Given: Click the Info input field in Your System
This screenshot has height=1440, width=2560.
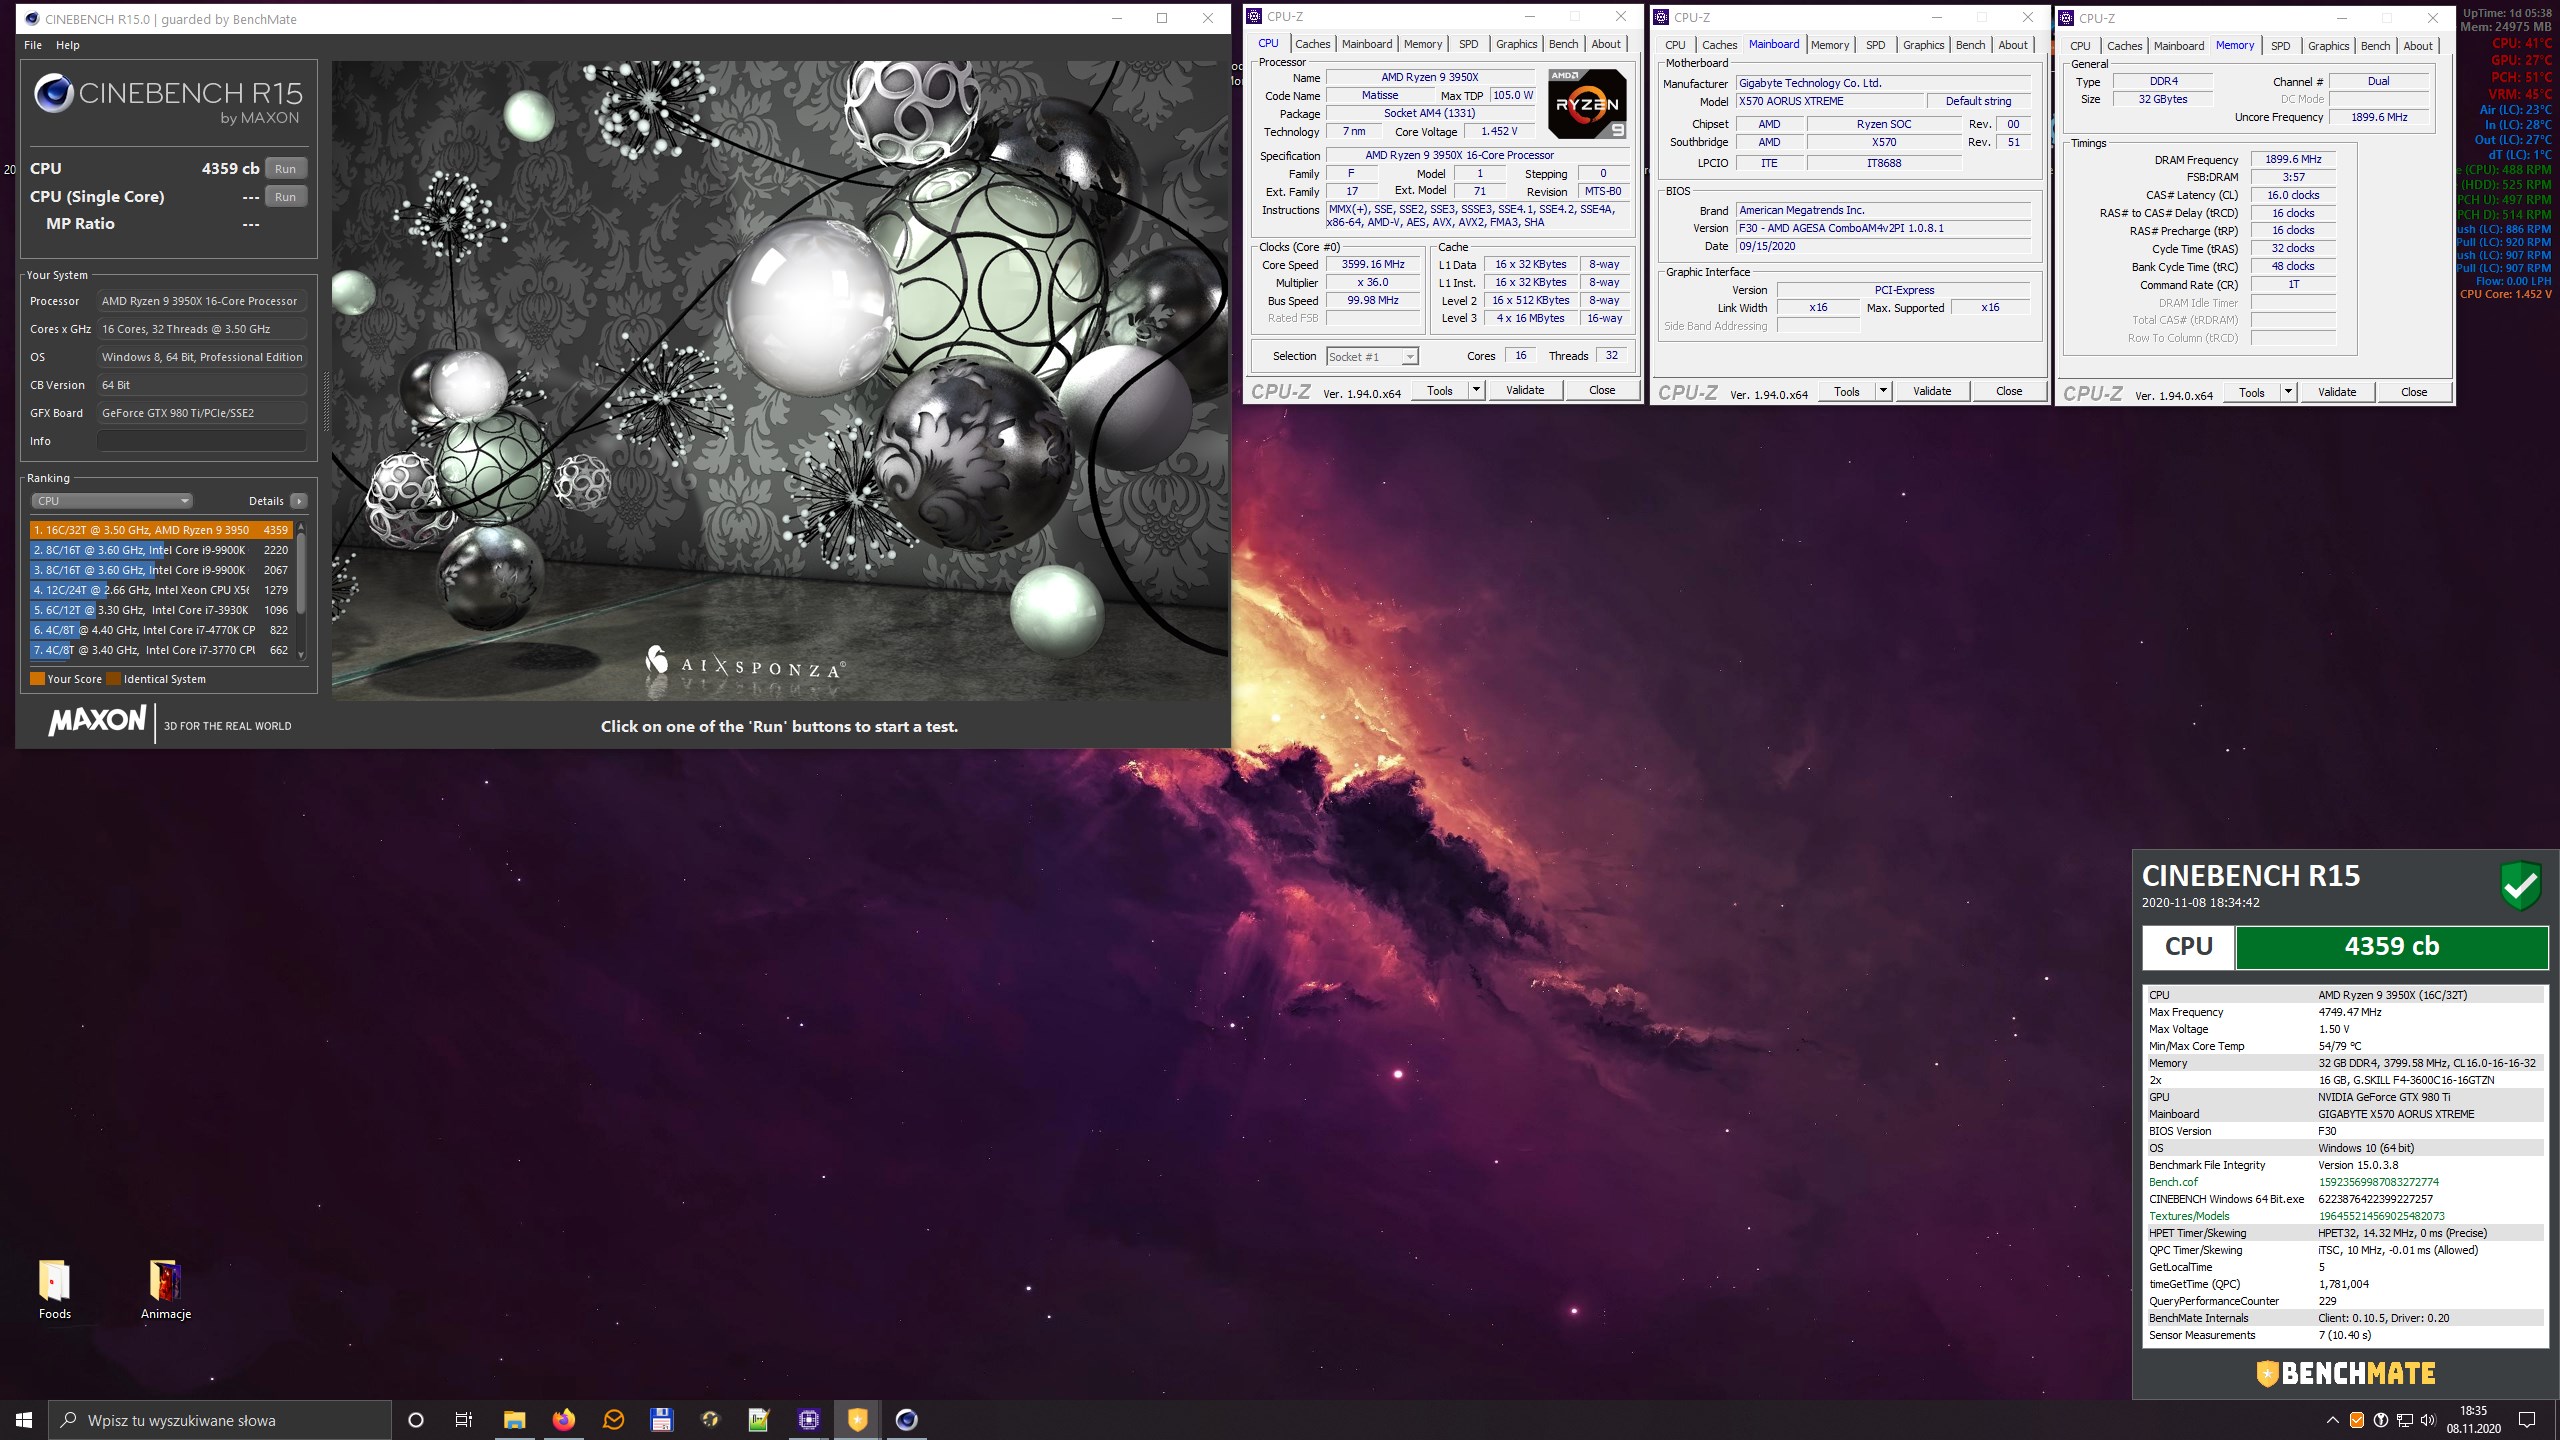Looking at the screenshot, I should [202, 441].
